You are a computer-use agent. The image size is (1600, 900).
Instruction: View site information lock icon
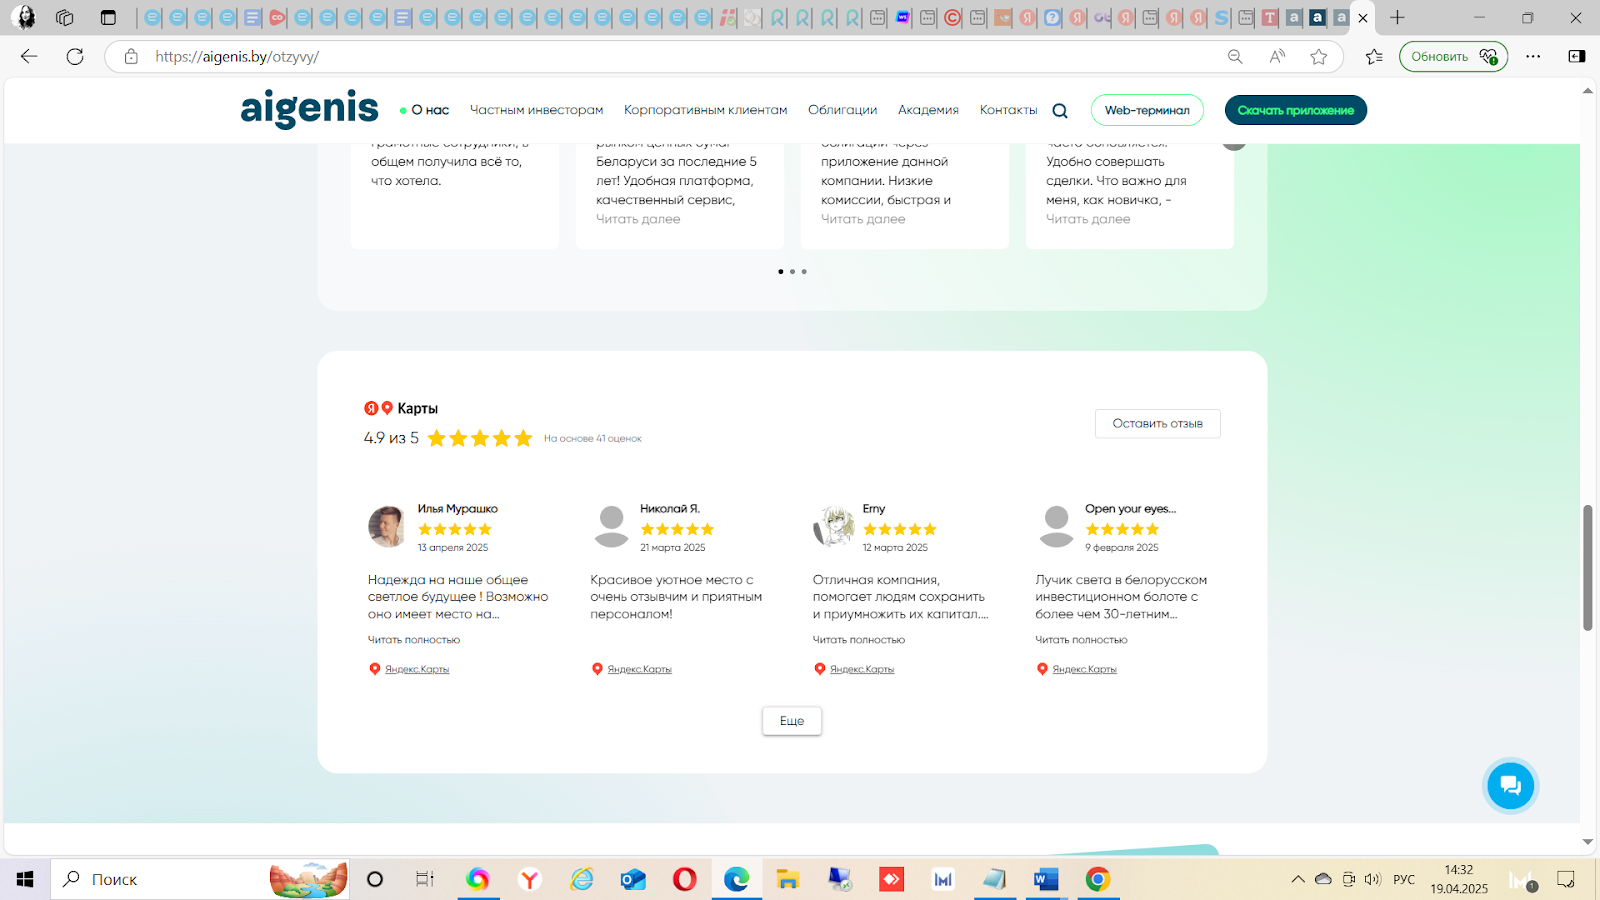point(131,57)
